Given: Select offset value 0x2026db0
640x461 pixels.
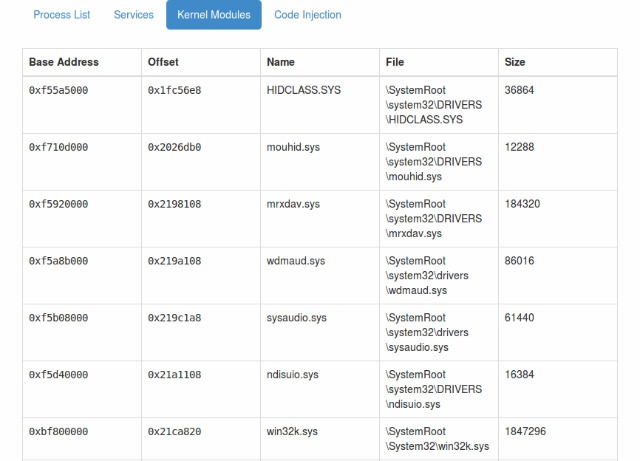Looking at the screenshot, I should pos(174,147).
